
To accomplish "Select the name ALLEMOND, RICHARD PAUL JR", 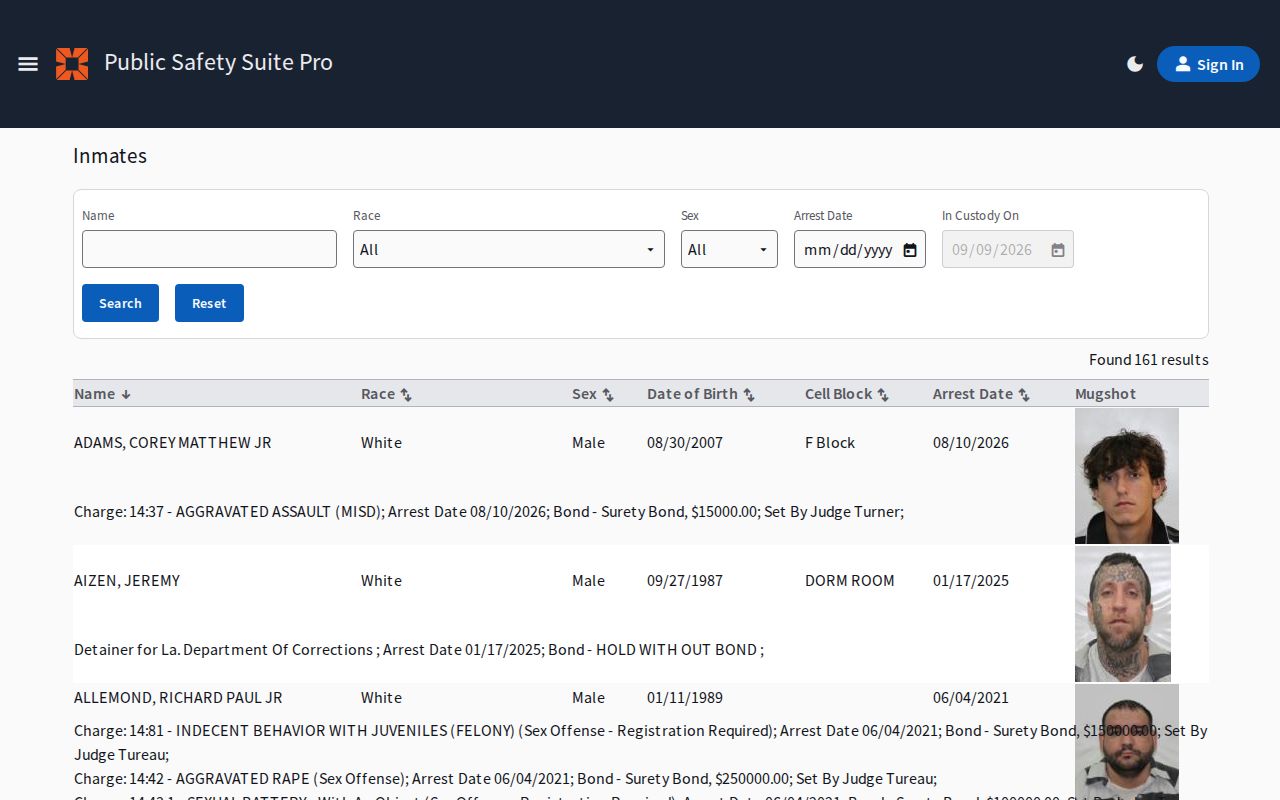I will point(178,698).
